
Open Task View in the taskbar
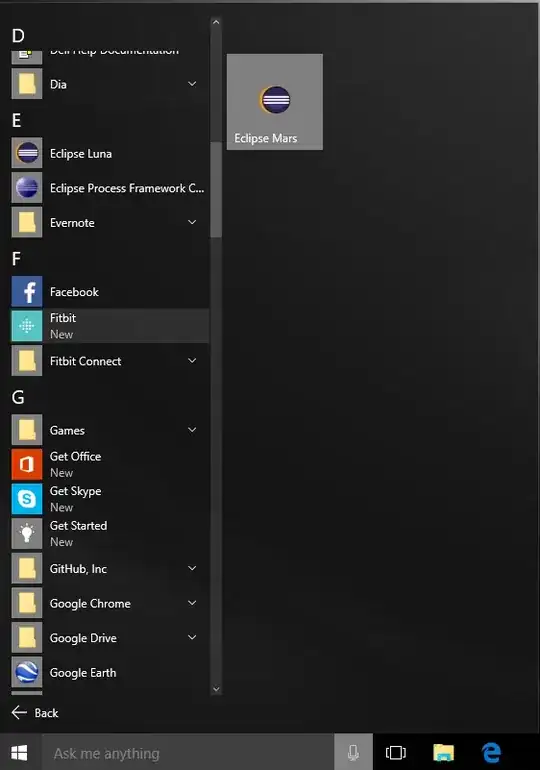(x=396, y=752)
